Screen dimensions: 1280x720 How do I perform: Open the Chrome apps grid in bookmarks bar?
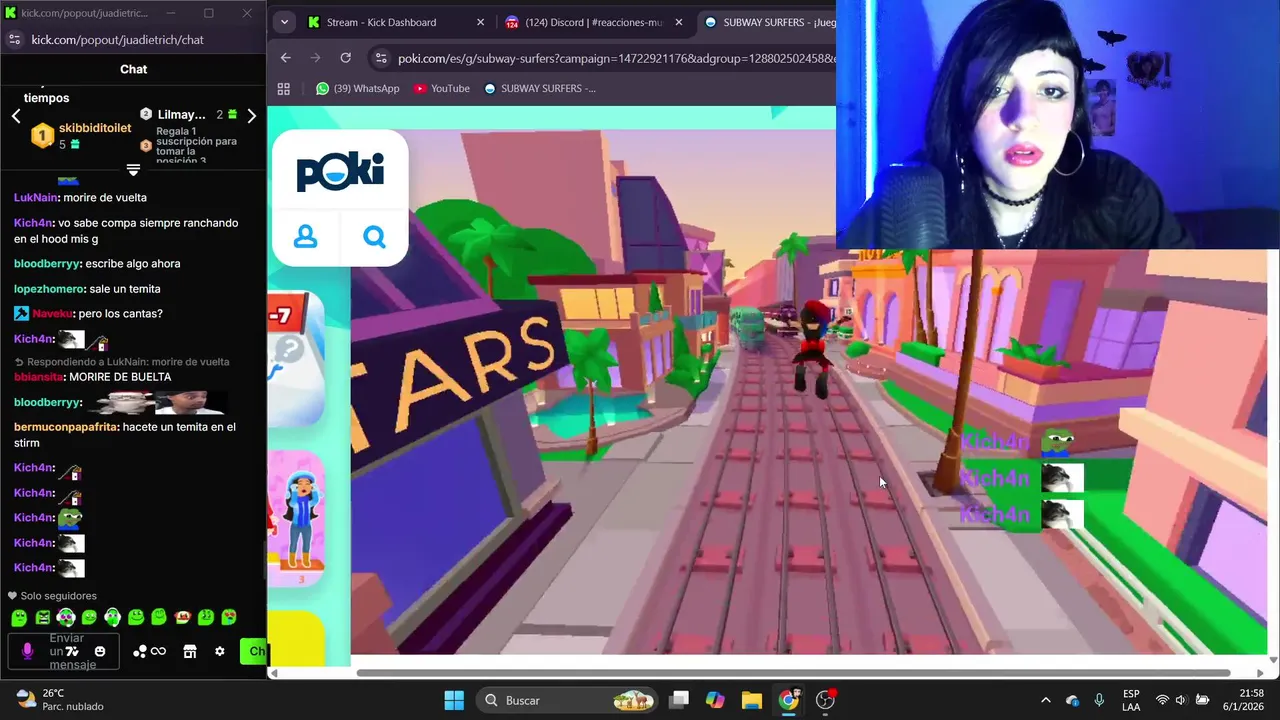coord(284,88)
